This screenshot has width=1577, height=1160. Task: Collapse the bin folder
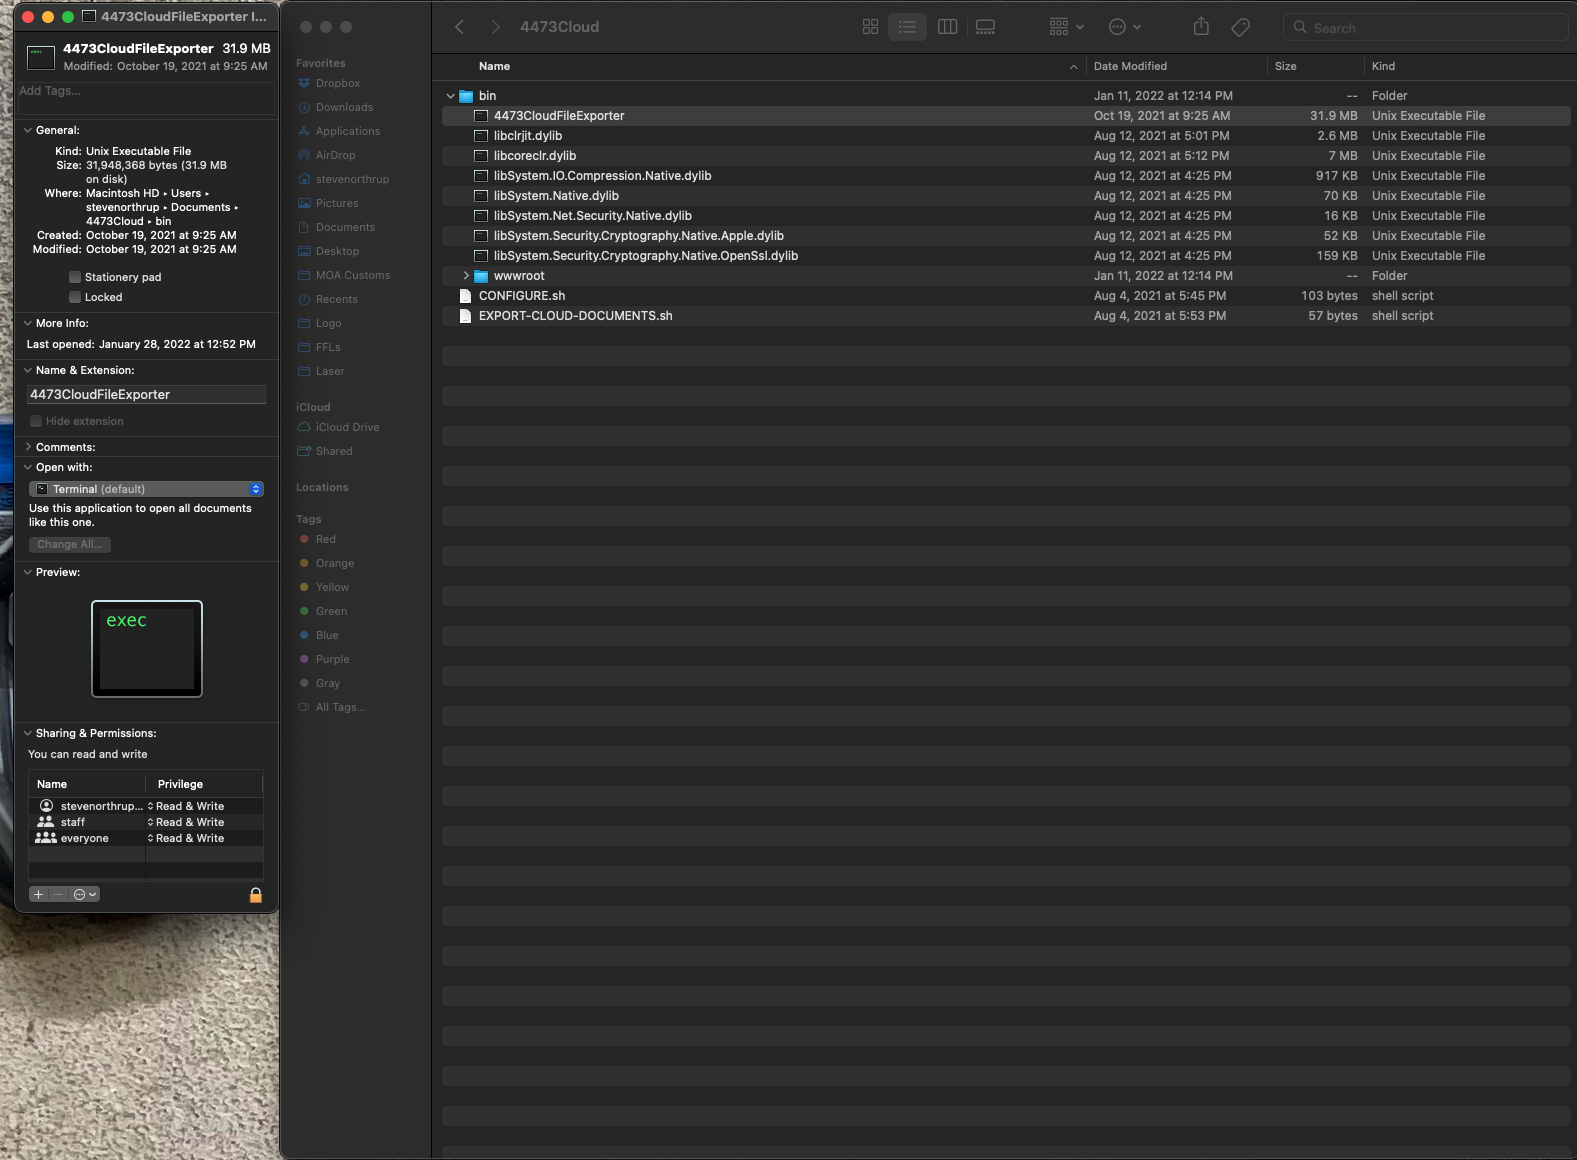(x=451, y=96)
